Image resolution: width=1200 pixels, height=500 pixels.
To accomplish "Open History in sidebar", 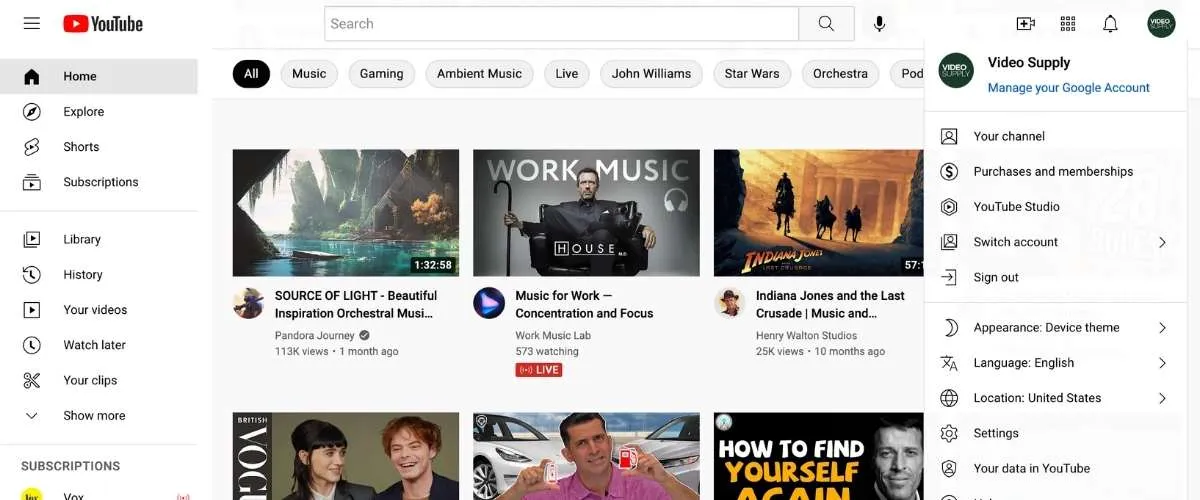I will click(99, 274).
